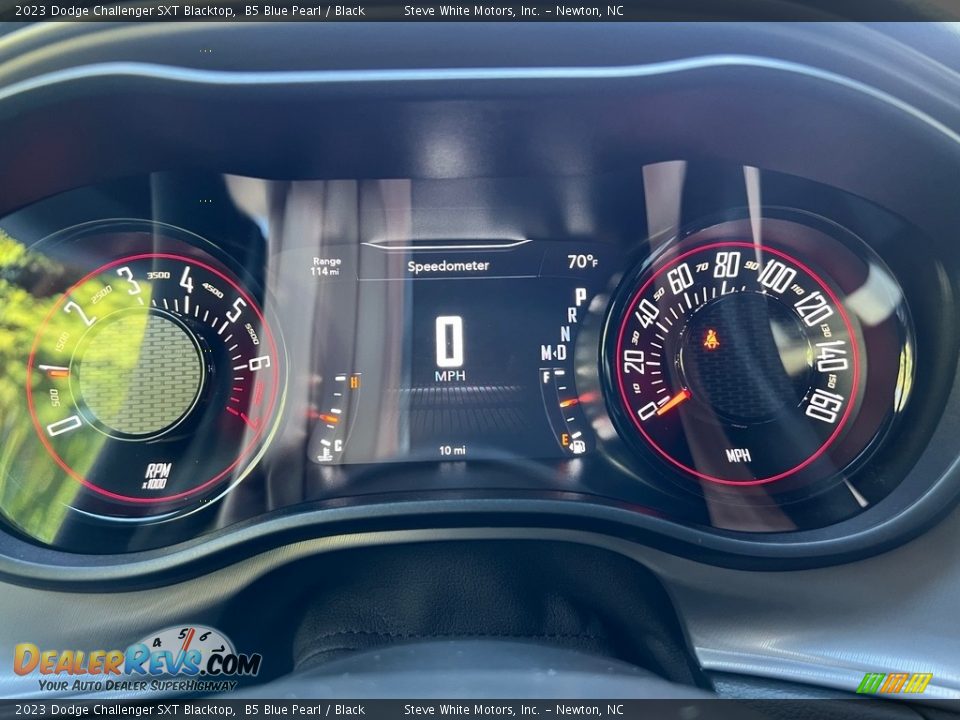Click the '10 mi' odometer reading
The image size is (960, 720).
coord(452,451)
